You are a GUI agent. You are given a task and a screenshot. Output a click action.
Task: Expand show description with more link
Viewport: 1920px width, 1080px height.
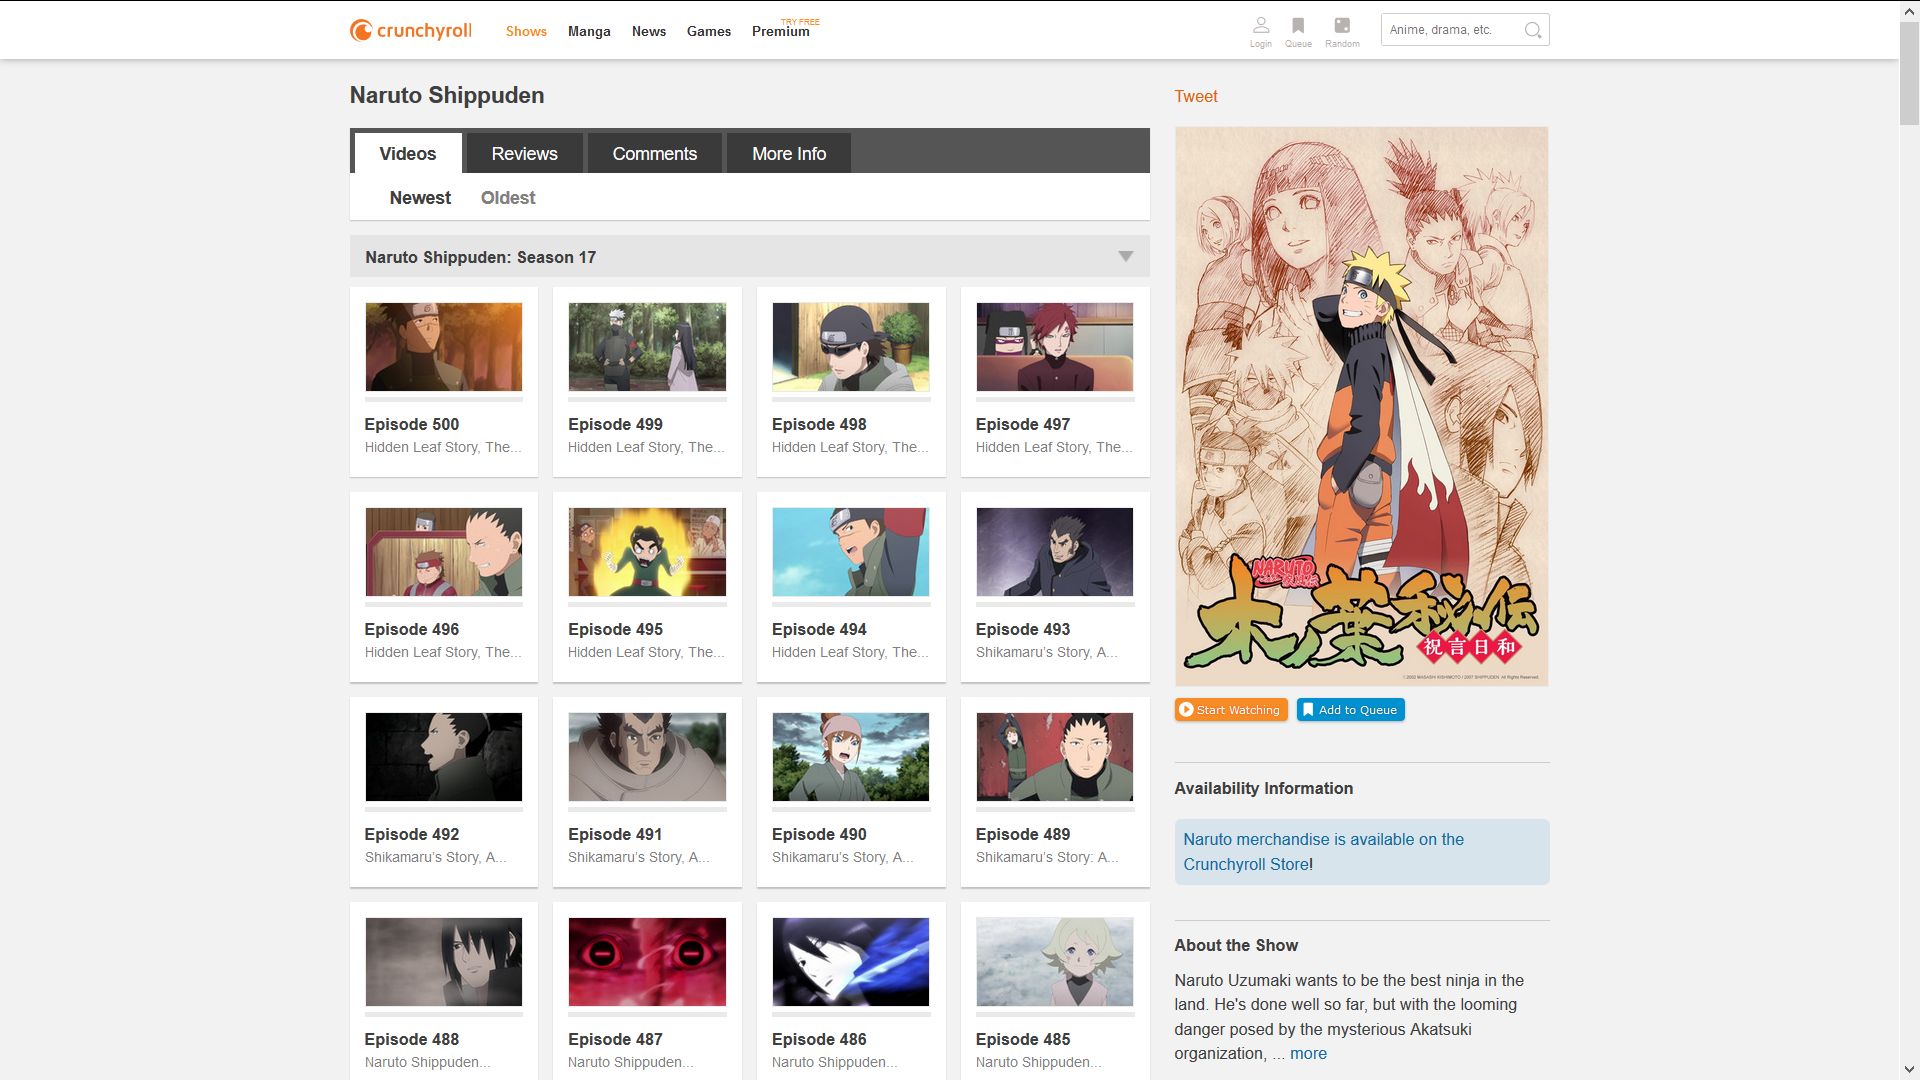click(x=1308, y=1054)
